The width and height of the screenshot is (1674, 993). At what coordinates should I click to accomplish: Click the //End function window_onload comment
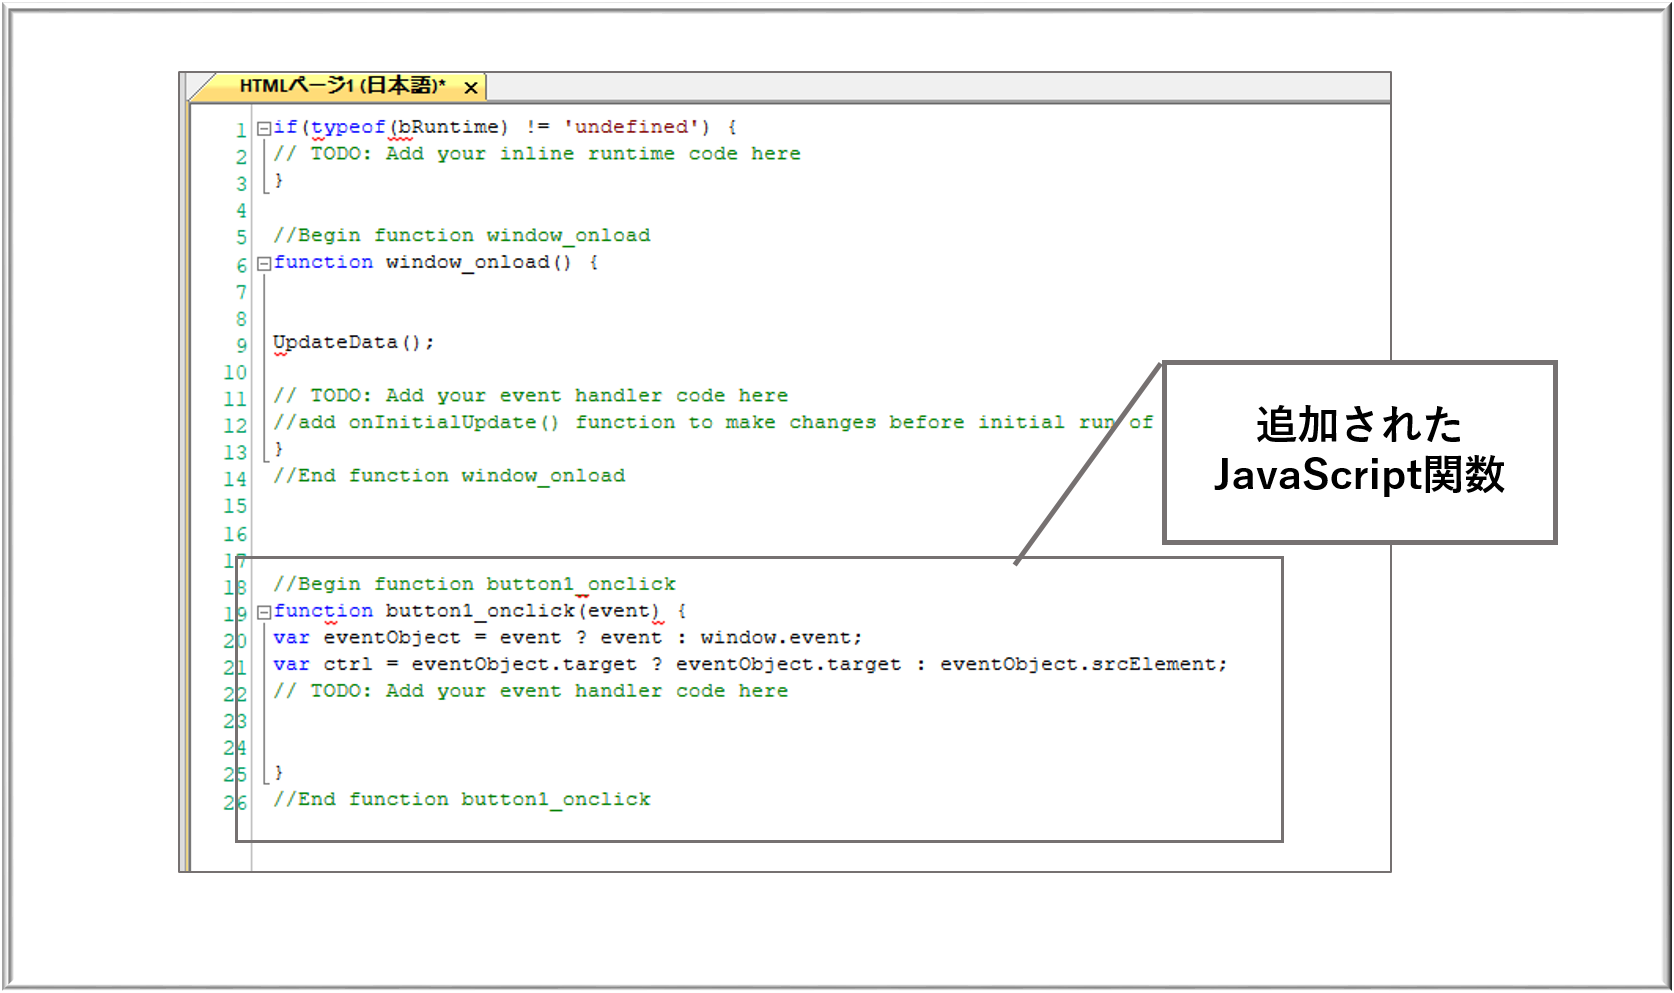[449, 476]
